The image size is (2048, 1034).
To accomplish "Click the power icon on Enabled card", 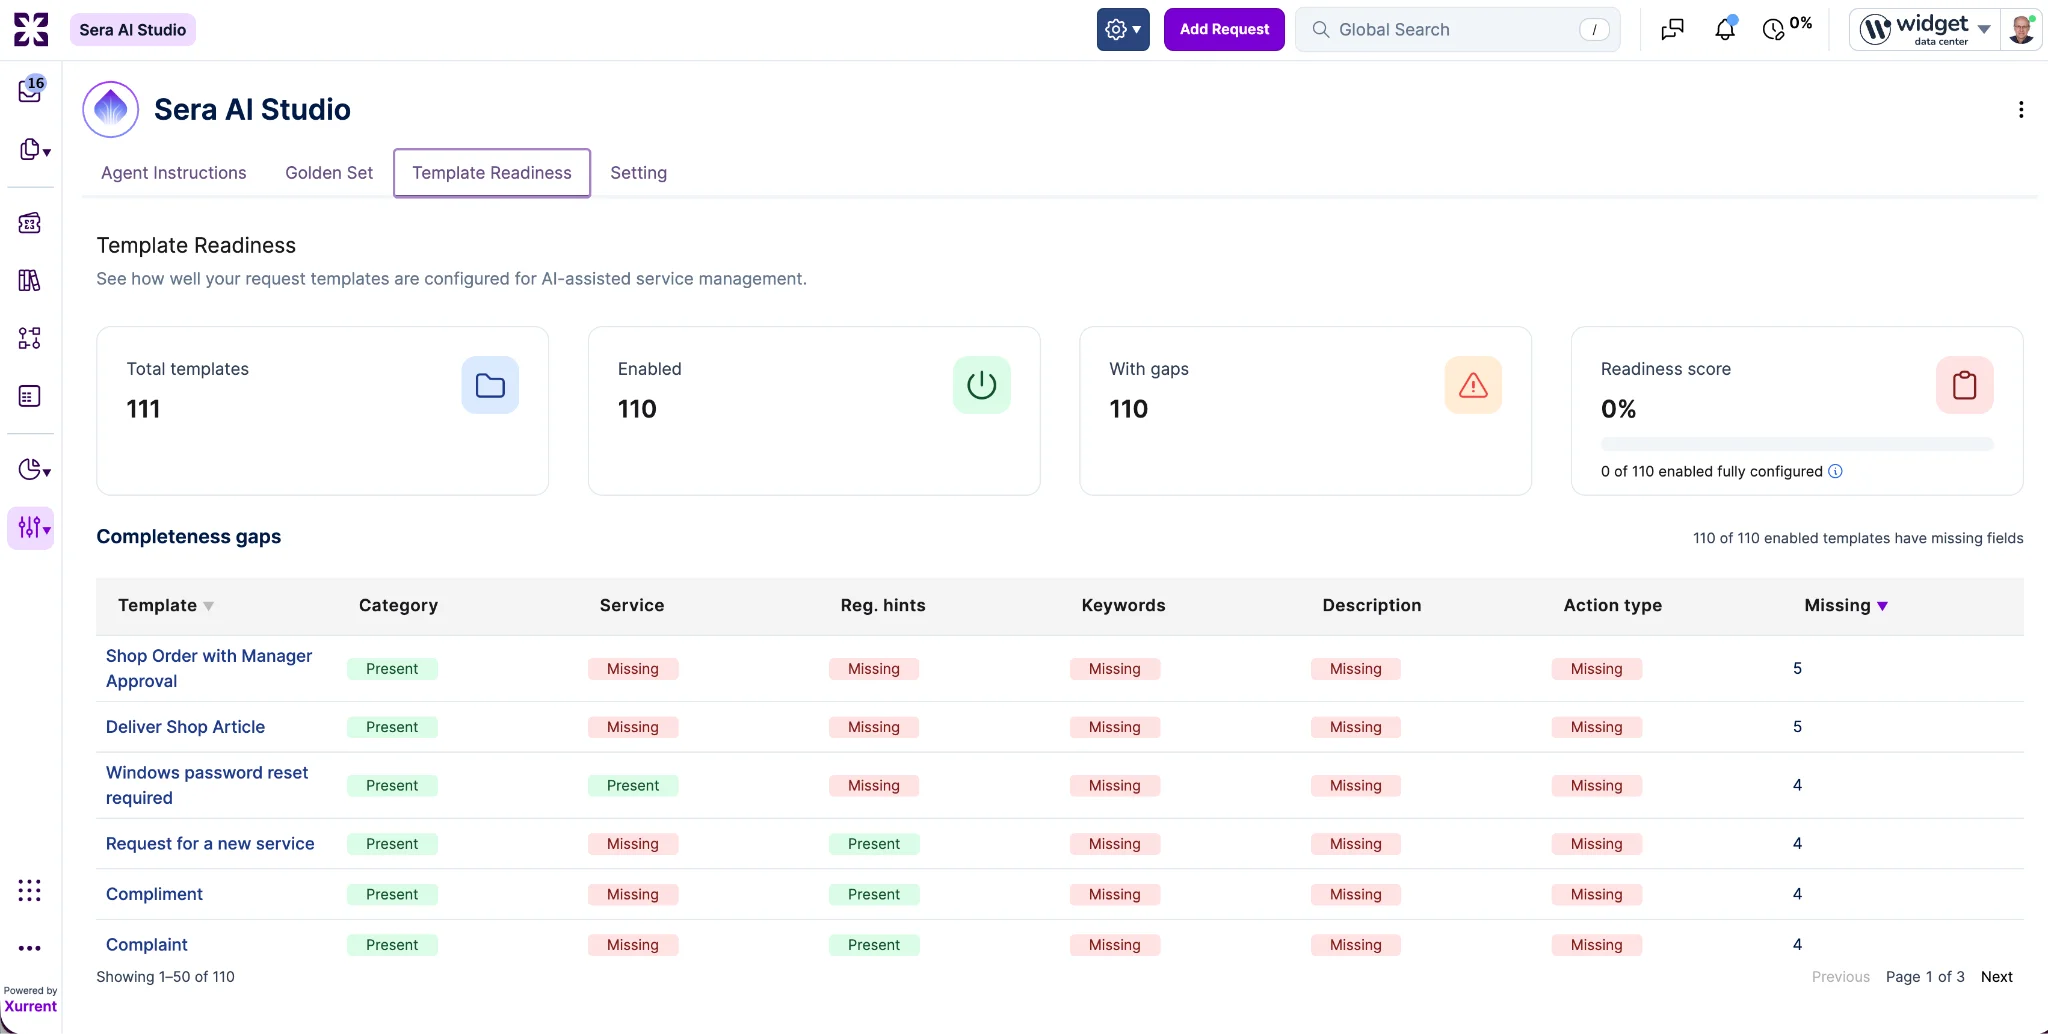I will 982,385.
